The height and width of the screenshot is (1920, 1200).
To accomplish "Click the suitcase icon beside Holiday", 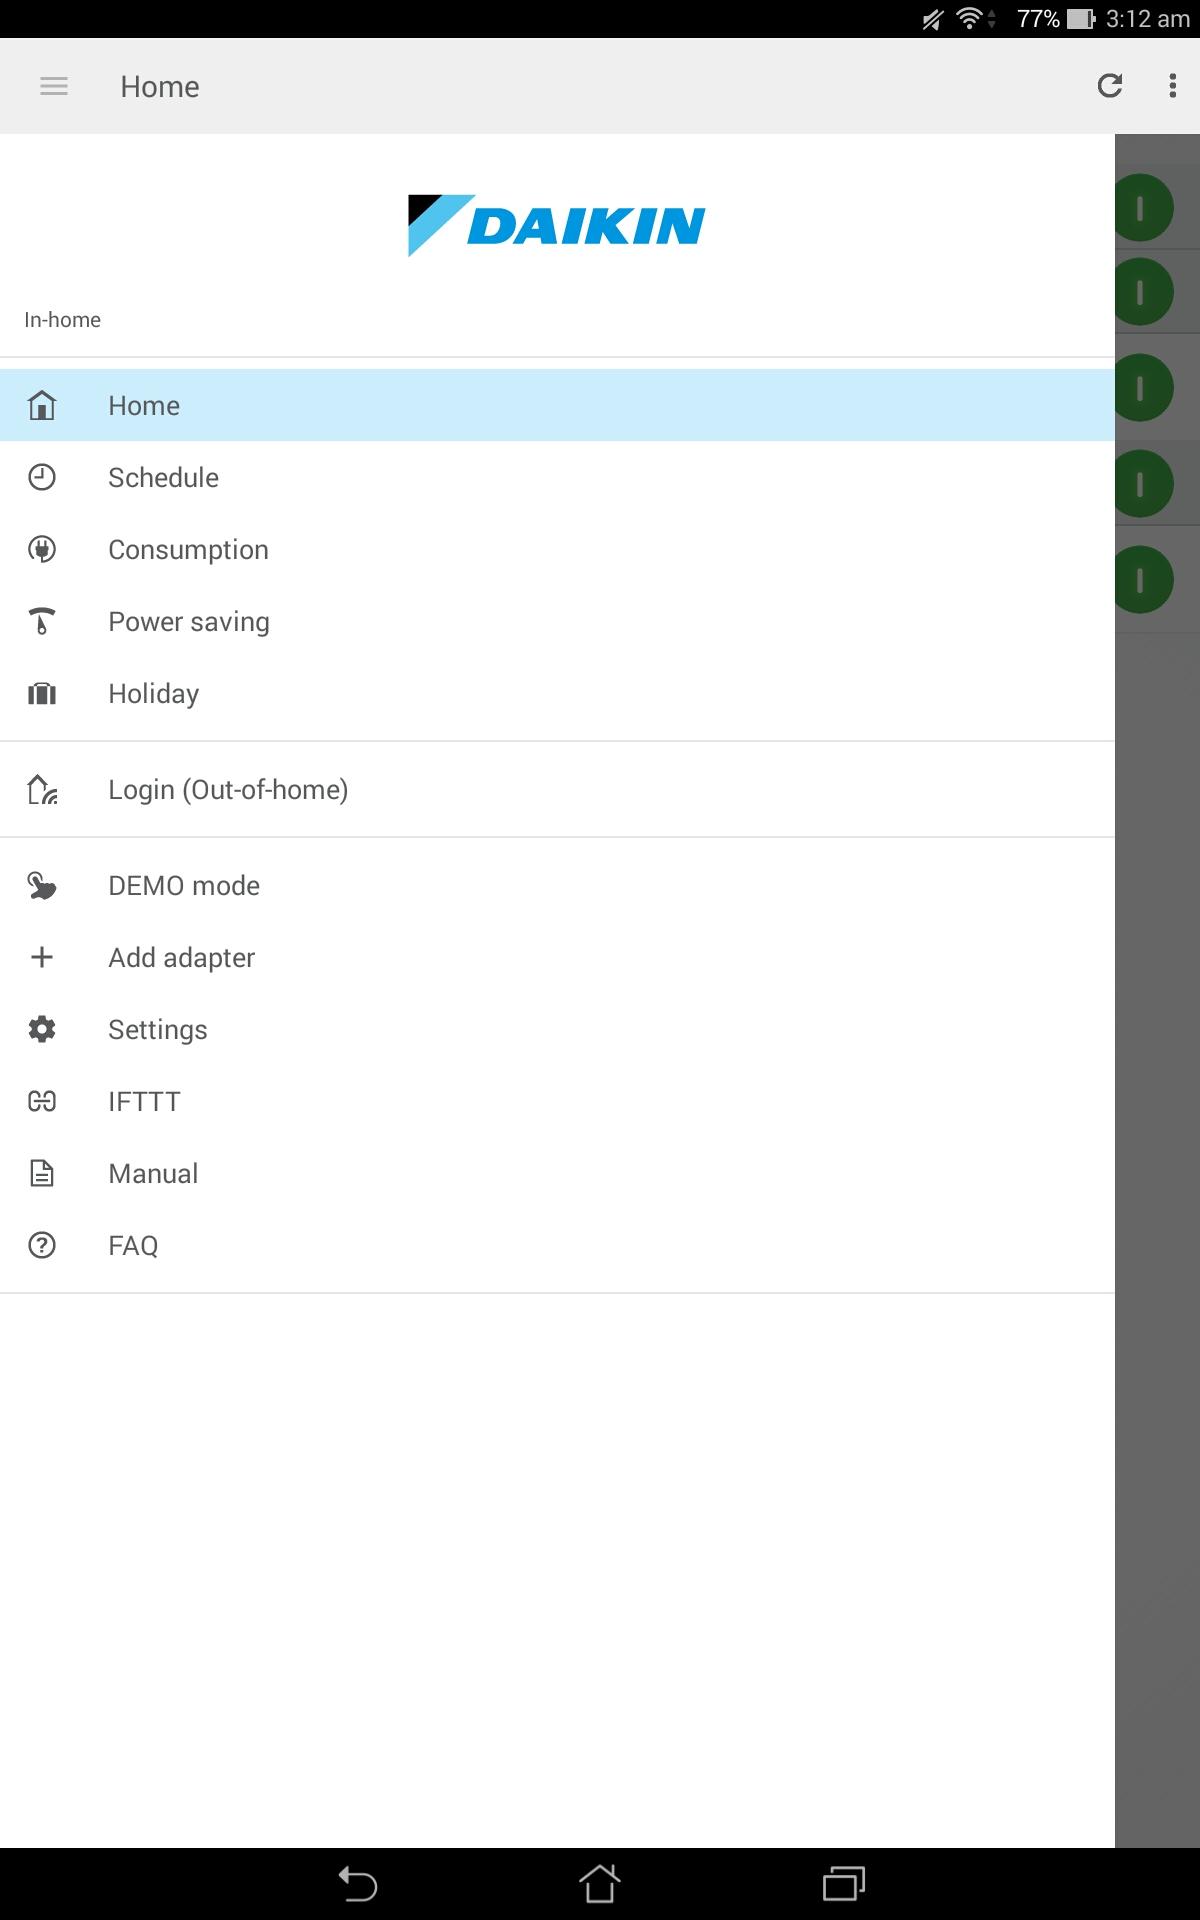I will pyautogui.click(x=42, y=693).
